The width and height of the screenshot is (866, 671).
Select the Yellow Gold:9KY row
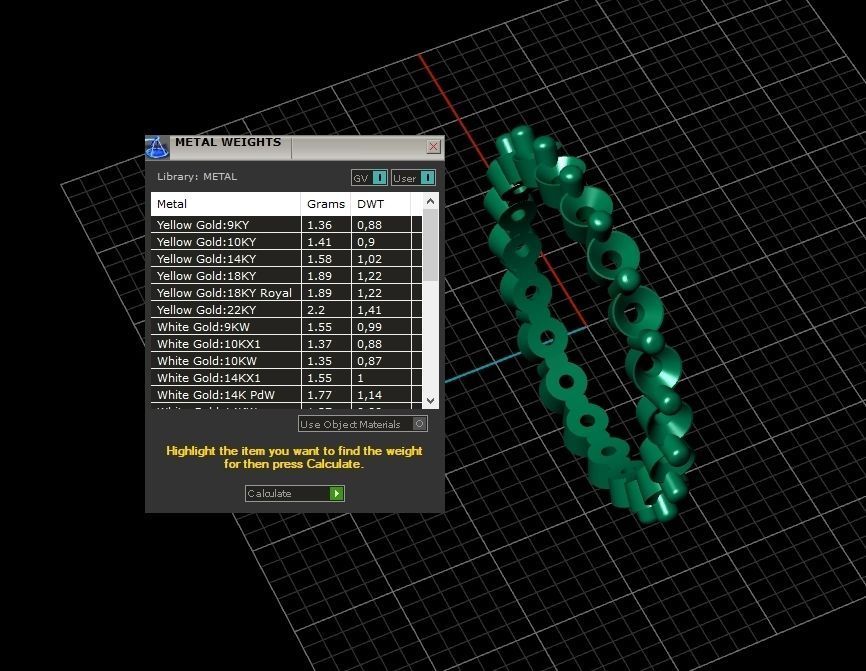[286, 225]
